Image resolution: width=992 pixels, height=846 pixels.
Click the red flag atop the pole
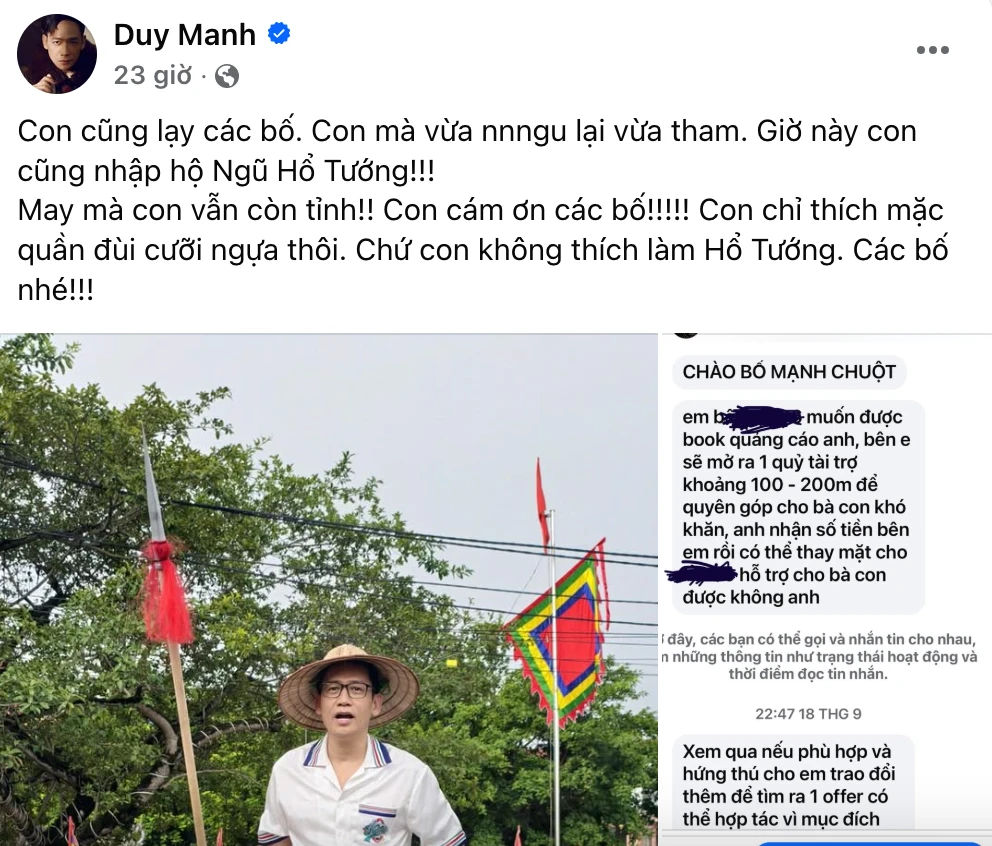coord(542,502)
